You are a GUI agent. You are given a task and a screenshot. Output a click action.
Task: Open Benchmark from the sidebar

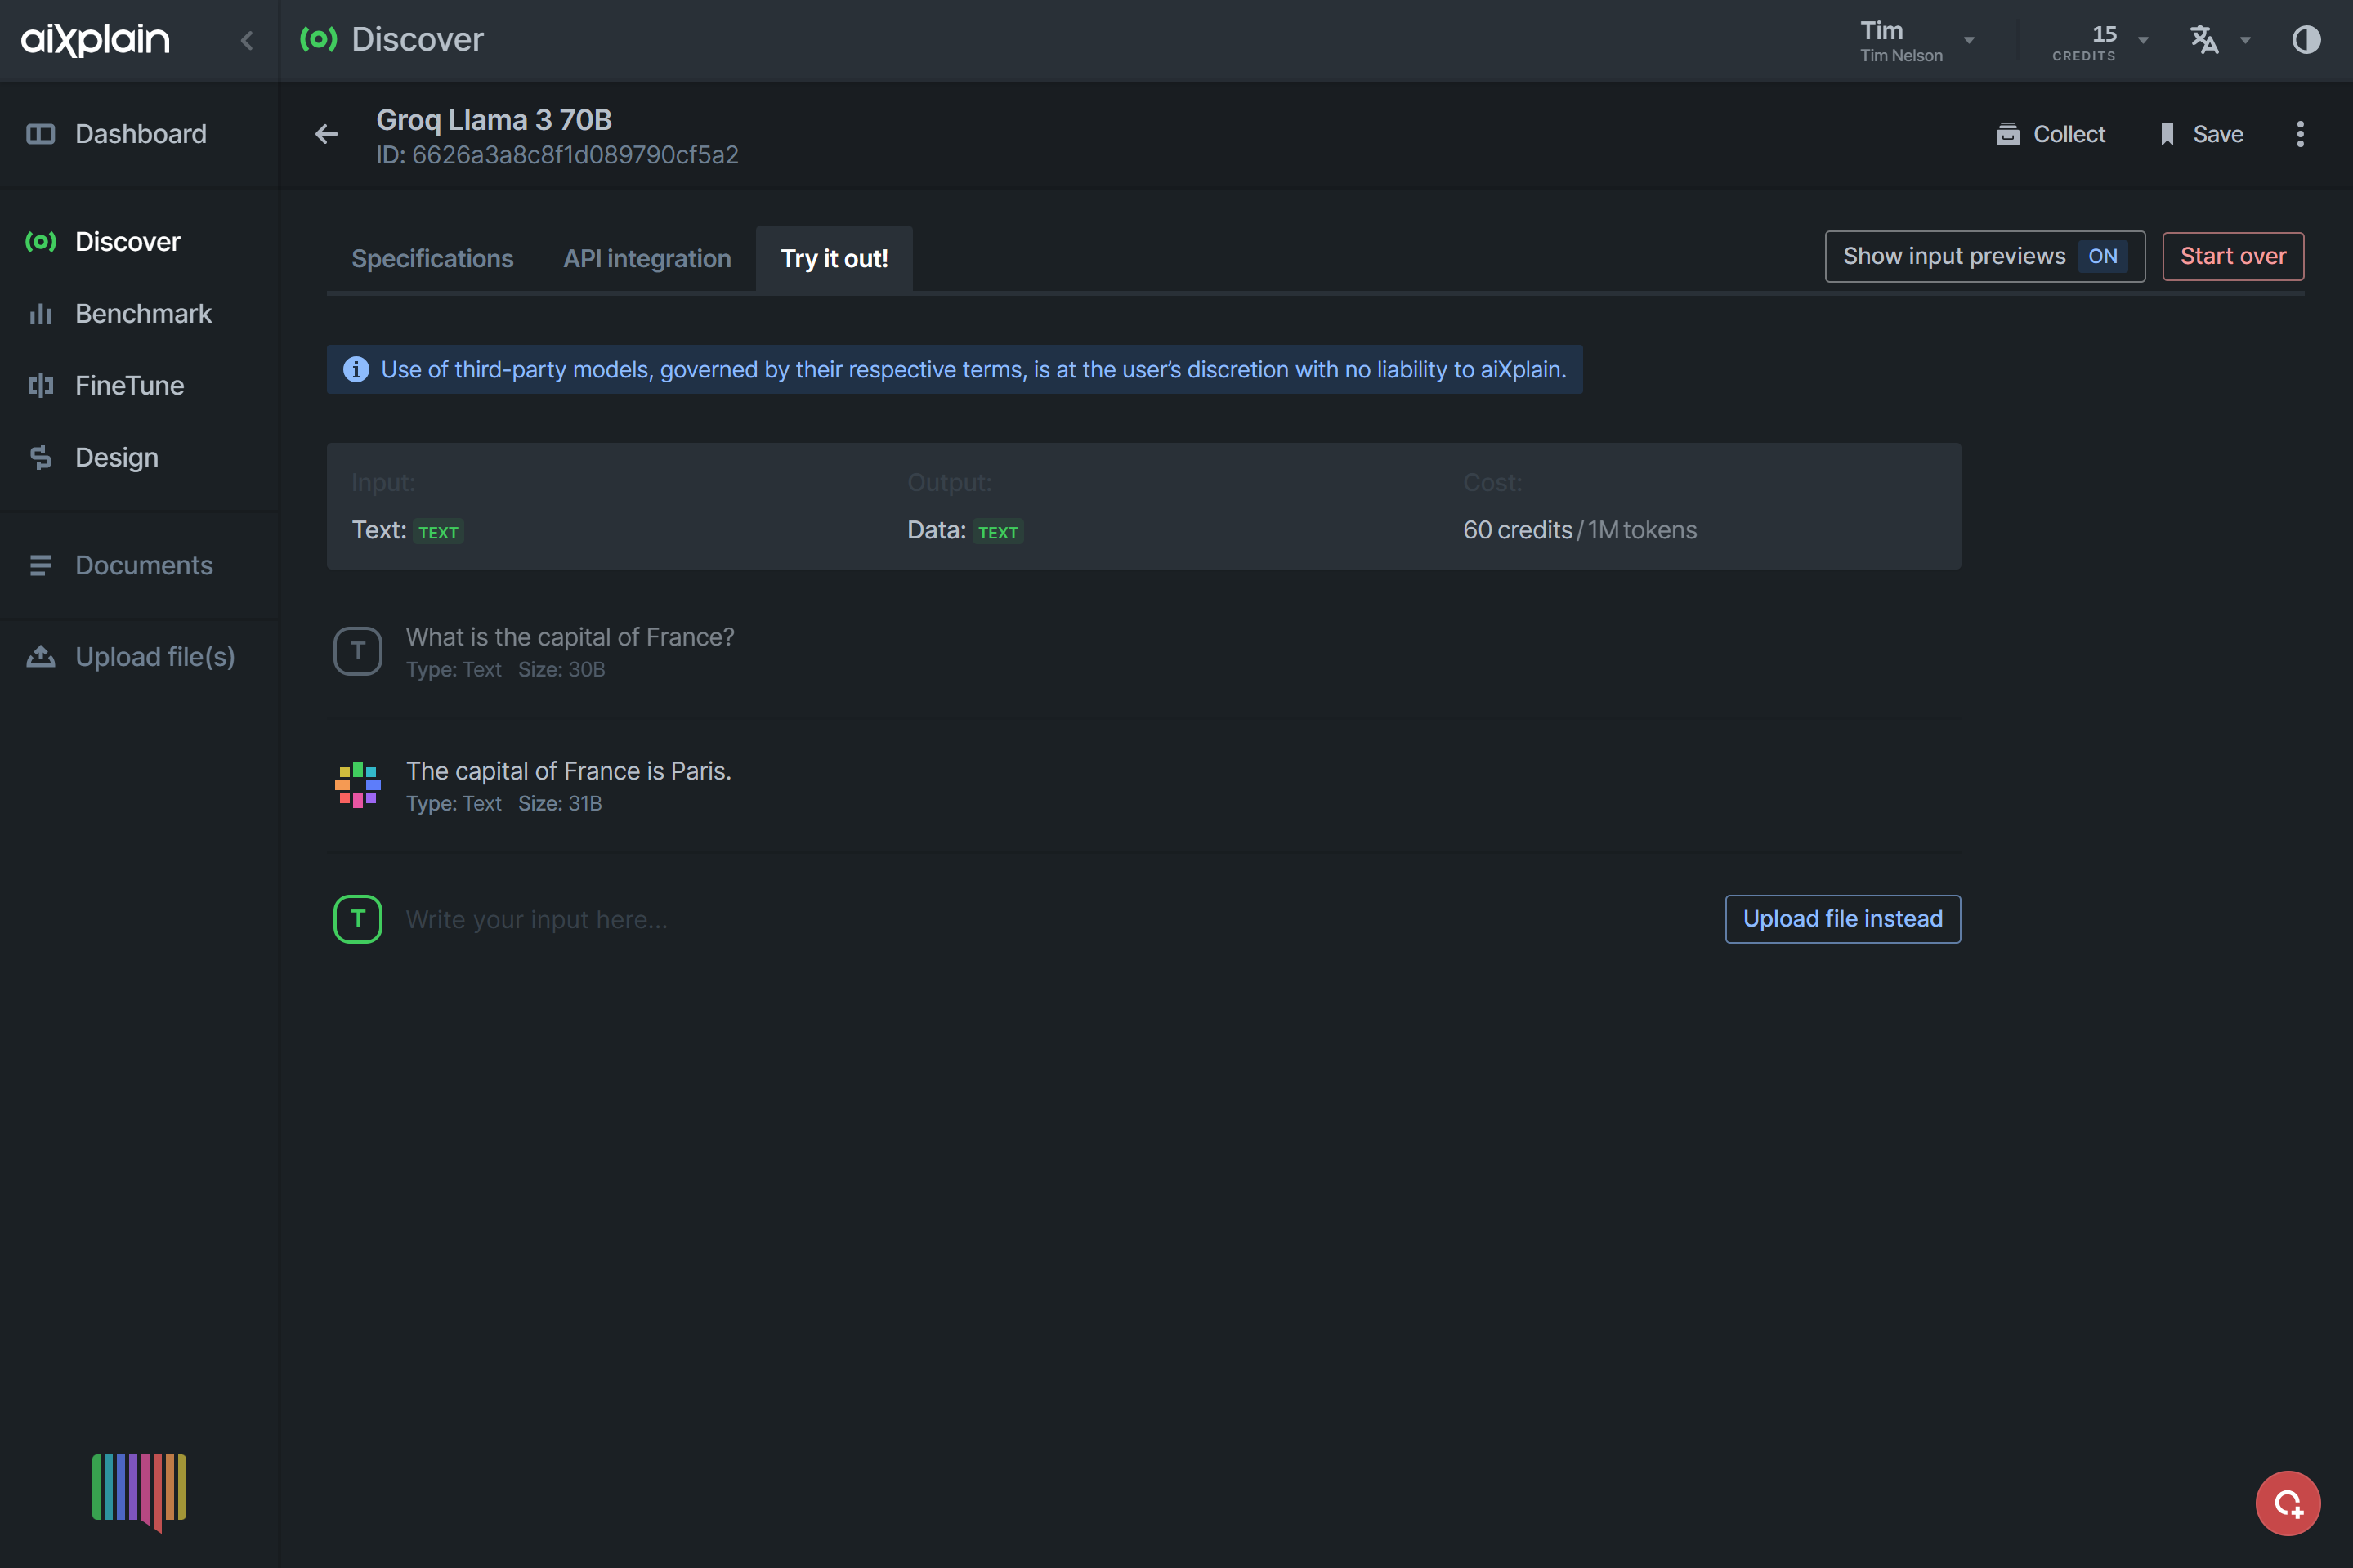142,314
